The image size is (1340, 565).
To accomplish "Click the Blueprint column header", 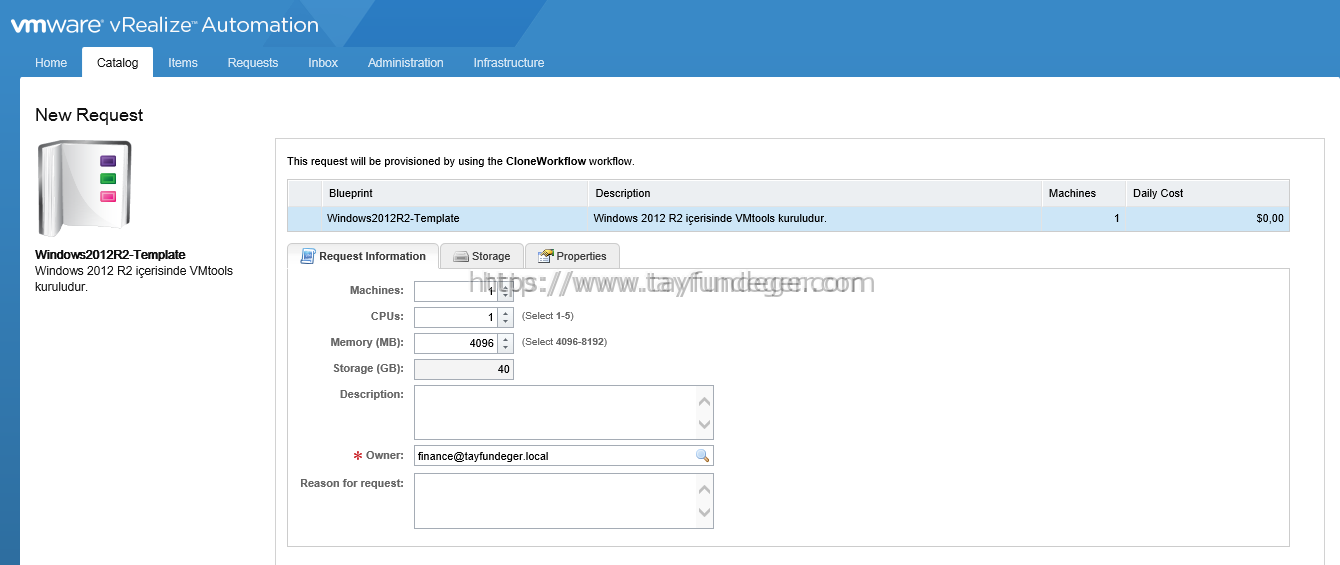I will click(454, 193).
